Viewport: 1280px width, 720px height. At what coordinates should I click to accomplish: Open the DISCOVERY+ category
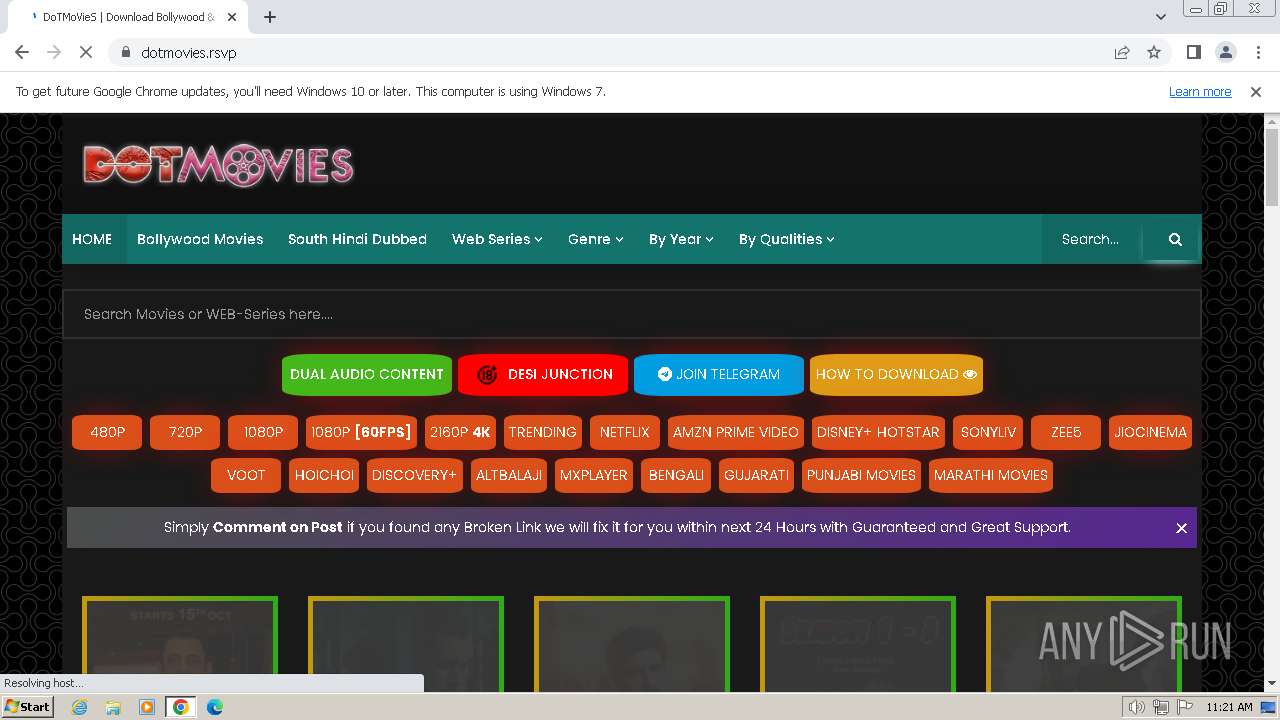414,475
